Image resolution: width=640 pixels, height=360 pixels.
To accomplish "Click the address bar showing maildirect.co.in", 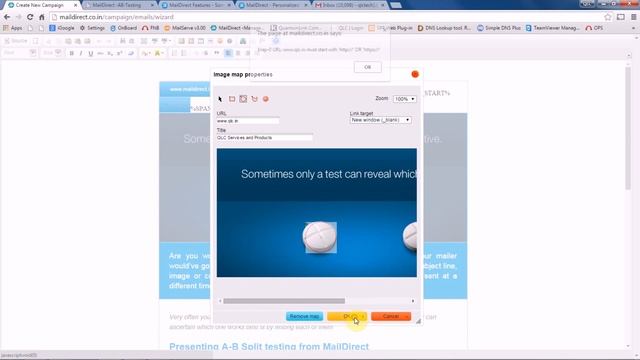I will (x=327, y=17).
